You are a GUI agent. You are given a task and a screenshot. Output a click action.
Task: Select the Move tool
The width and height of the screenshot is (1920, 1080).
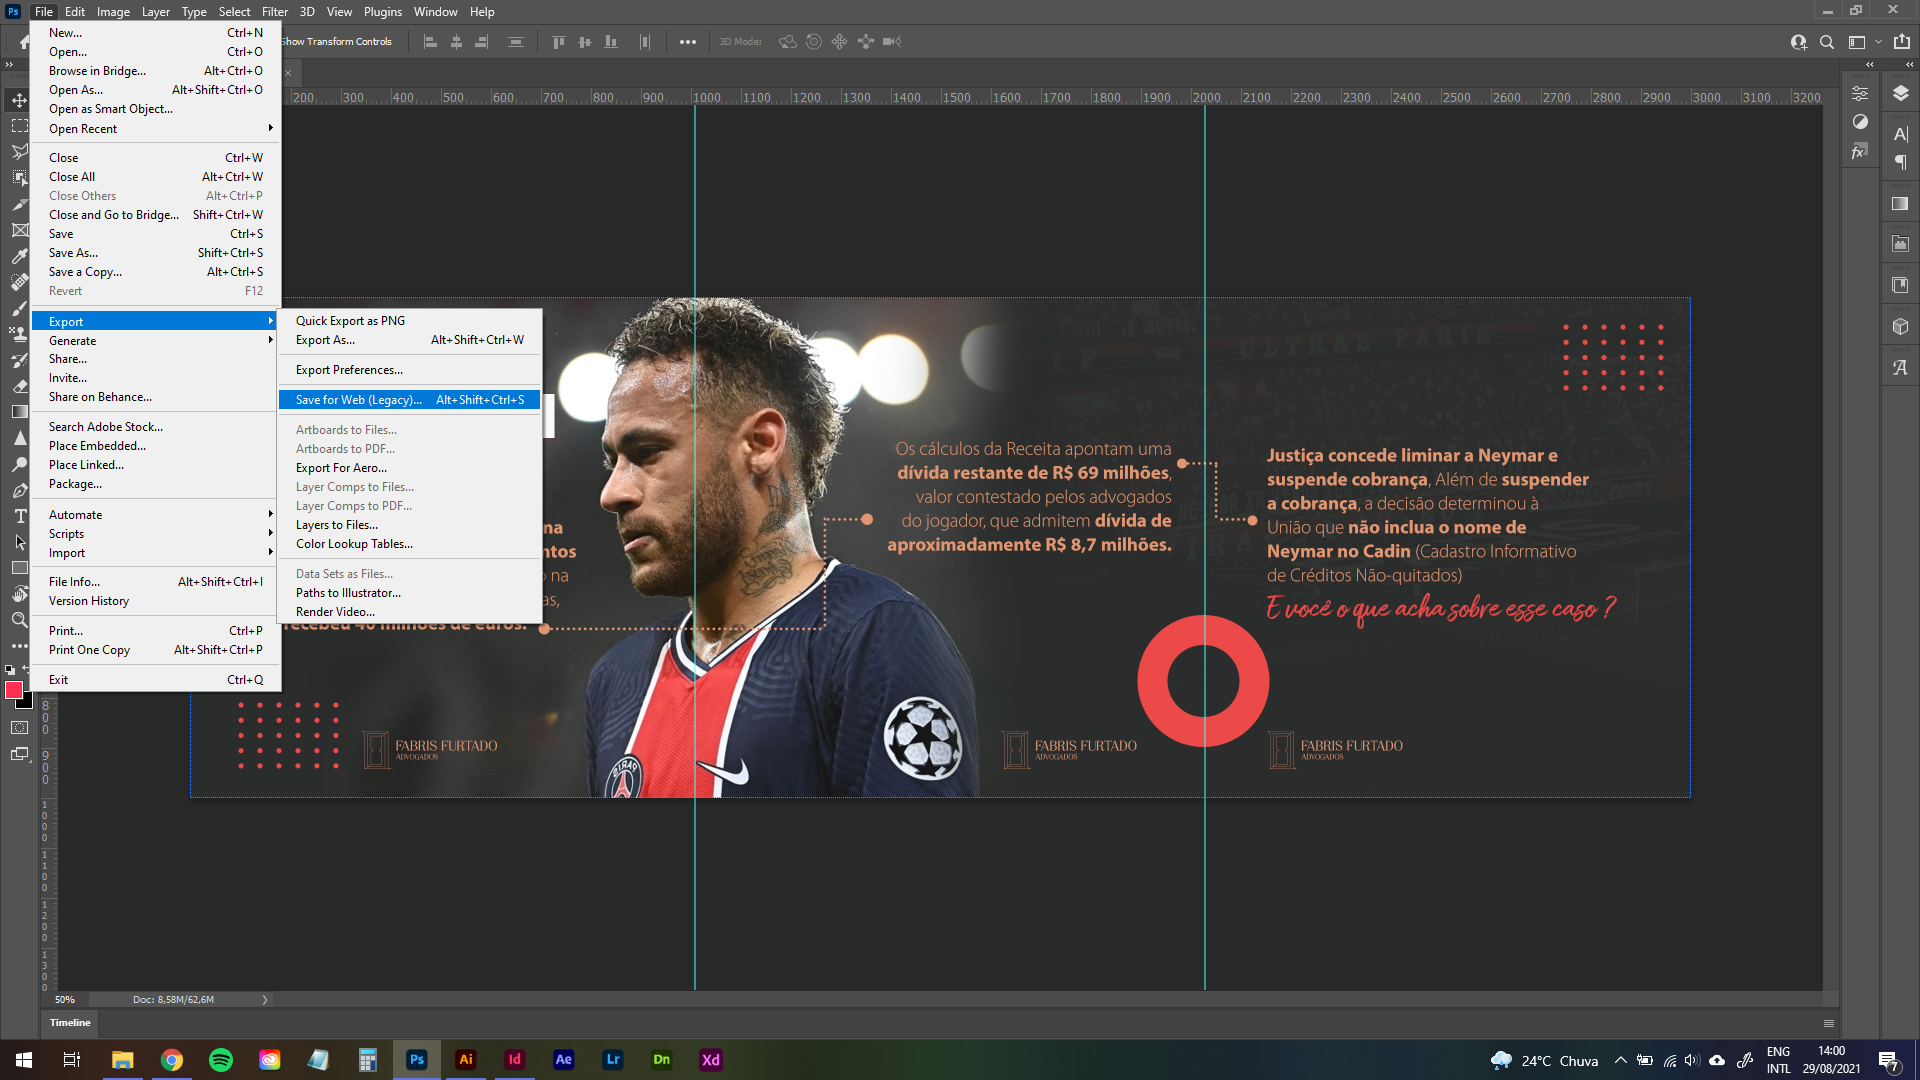[x=18, y=100]
